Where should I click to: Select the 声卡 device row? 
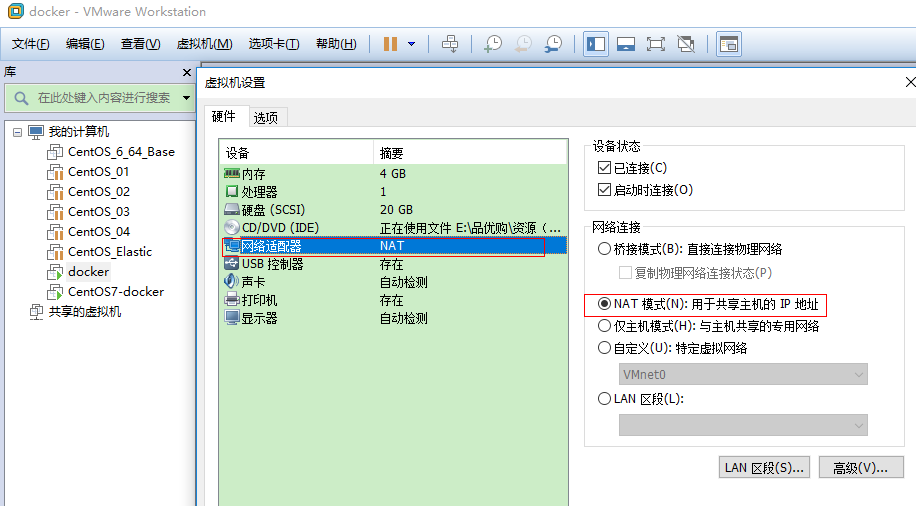[x=394, y=282]
